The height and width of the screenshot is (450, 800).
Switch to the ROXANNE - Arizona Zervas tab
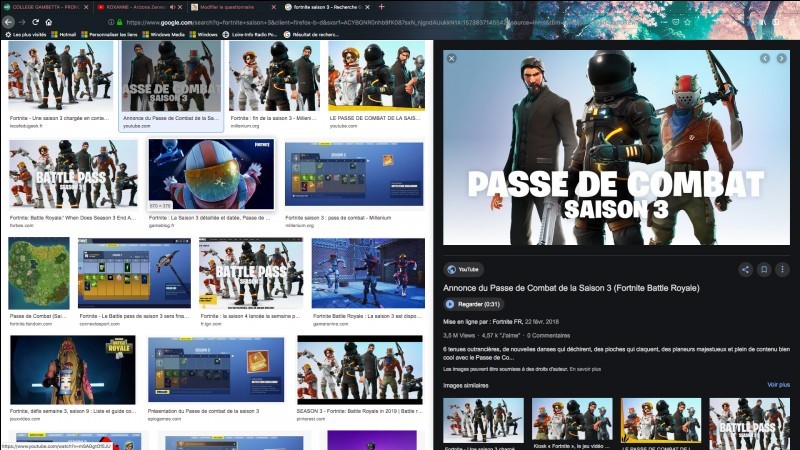pyautogui.click(x=137, y=7)
